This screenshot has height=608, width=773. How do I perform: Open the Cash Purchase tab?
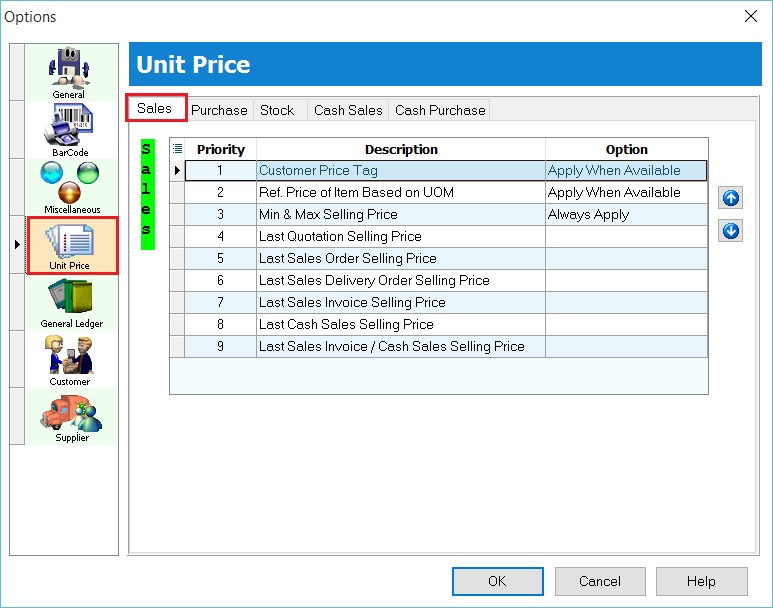[x=440, y=110]
